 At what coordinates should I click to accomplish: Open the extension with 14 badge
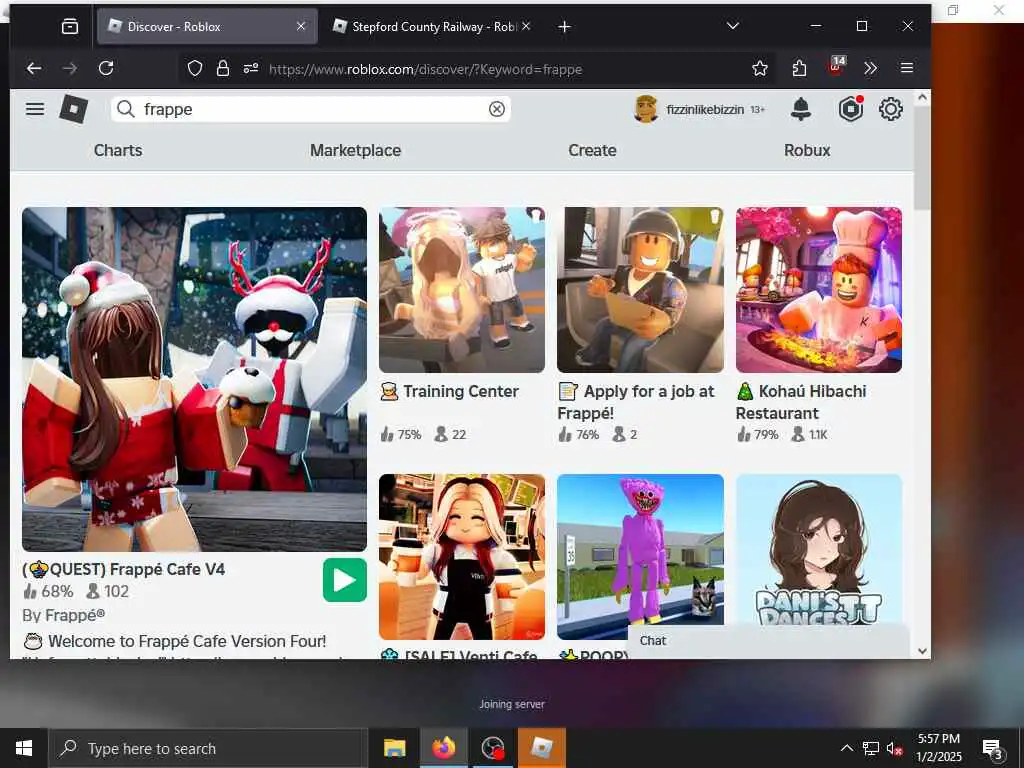tap(837, 66)
